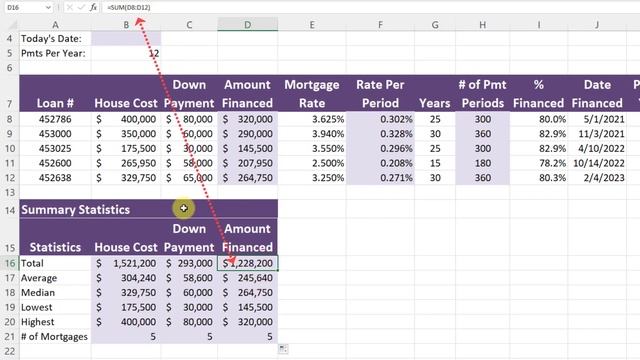The height and width of the screenshot is (360, 640).
Task: Click the "Date Financed" header cell
Action: point(597,93)
